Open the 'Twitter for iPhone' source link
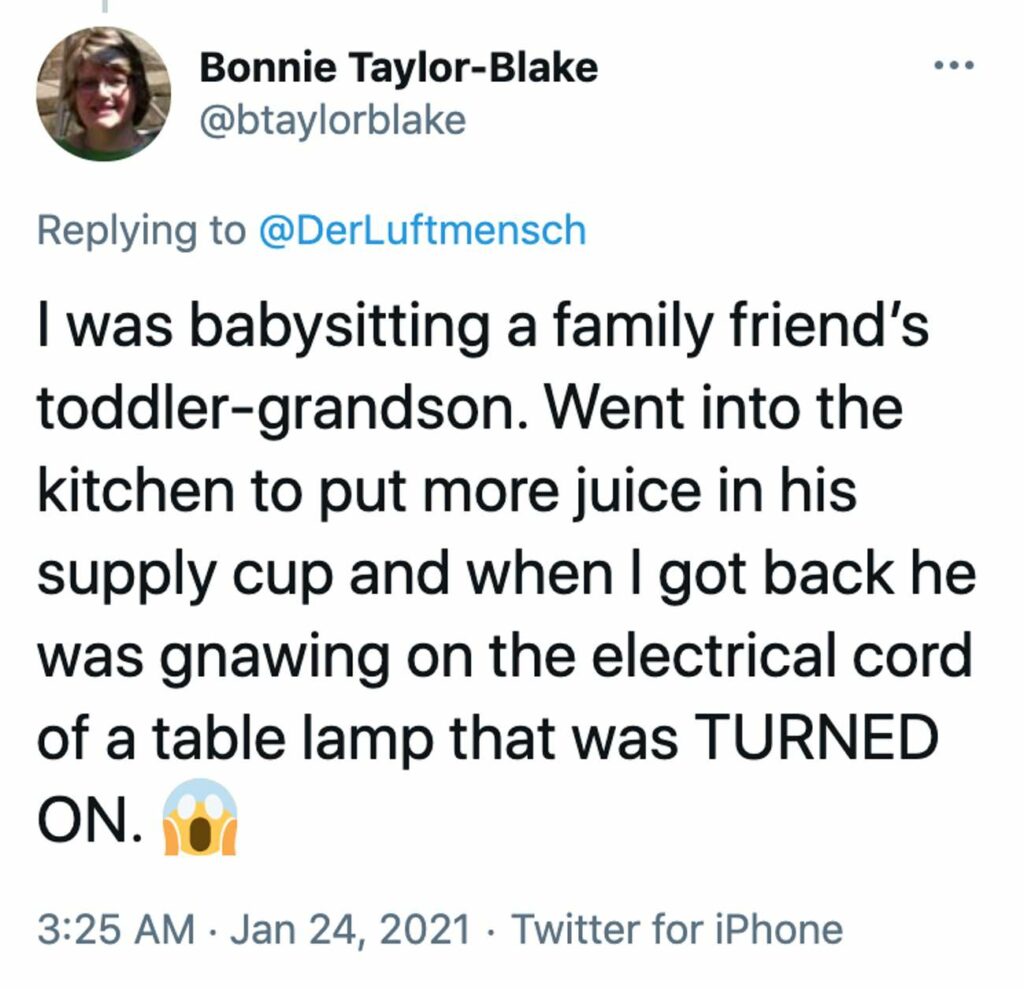Viewport: 1024px width, 989px height. pyautogui.click(x=677, y=929)
